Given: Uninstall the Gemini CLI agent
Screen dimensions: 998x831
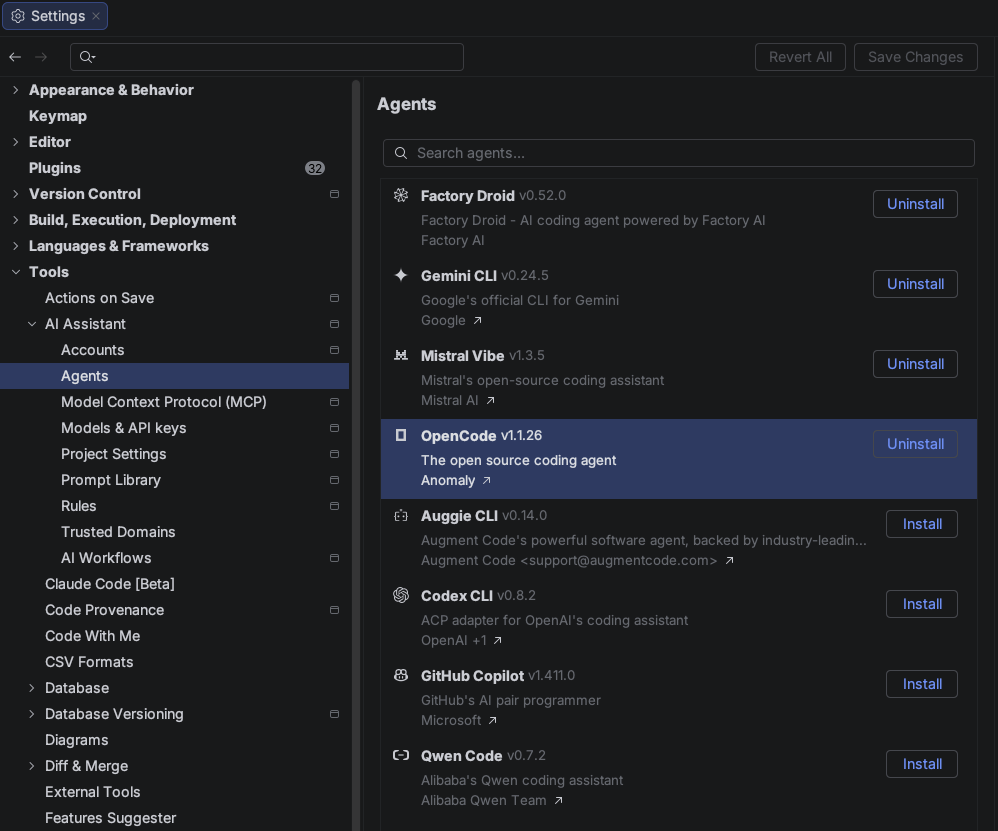Looking at the screenshot, I should click(915, 284).
